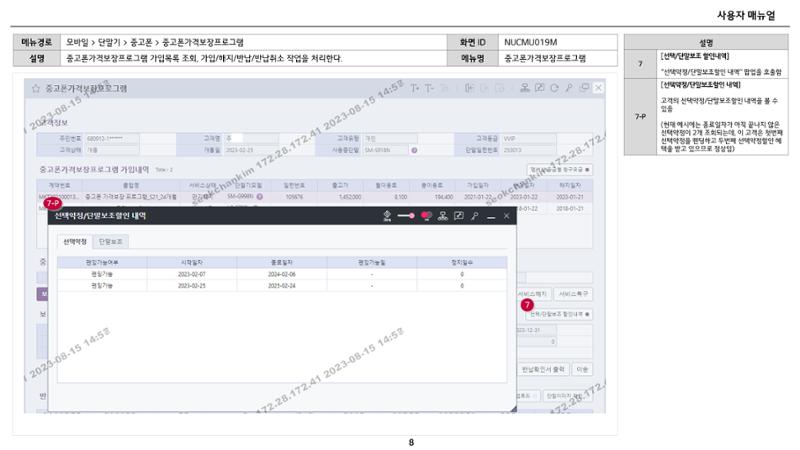Click the 품명 column header in main table
The height and width of the screenshot is (450, 800).
tap(131, 185)
